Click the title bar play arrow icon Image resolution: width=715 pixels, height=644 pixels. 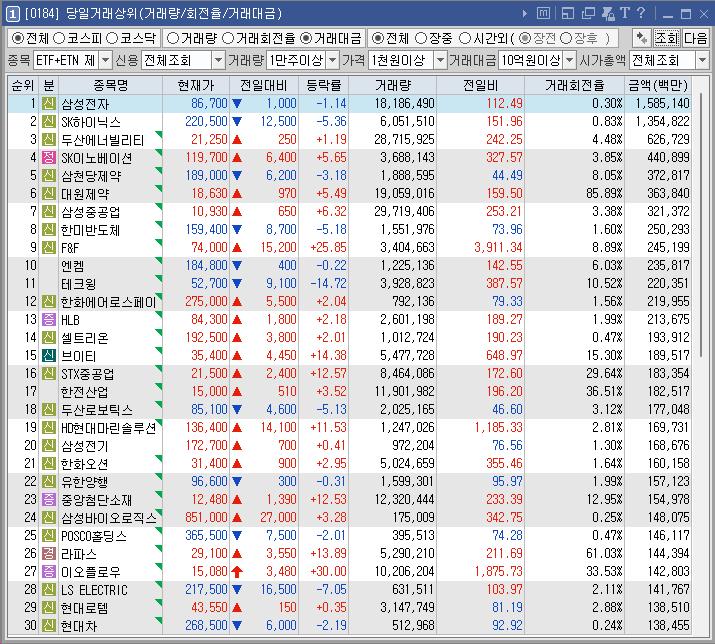[x=525, y=14]
